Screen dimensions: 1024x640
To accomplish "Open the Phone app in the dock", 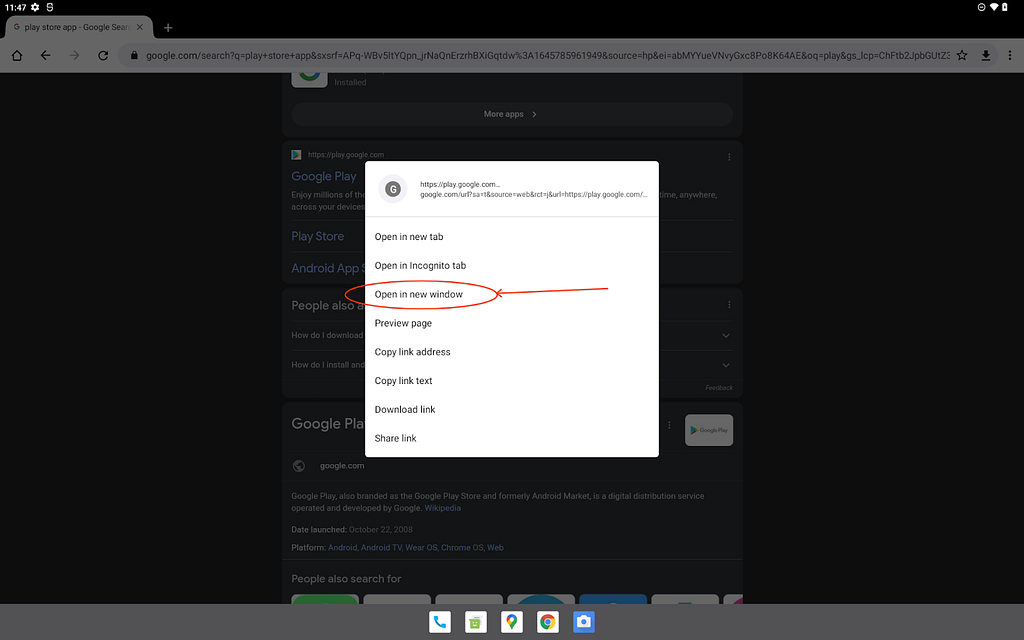I will click(x=440, y=622).
